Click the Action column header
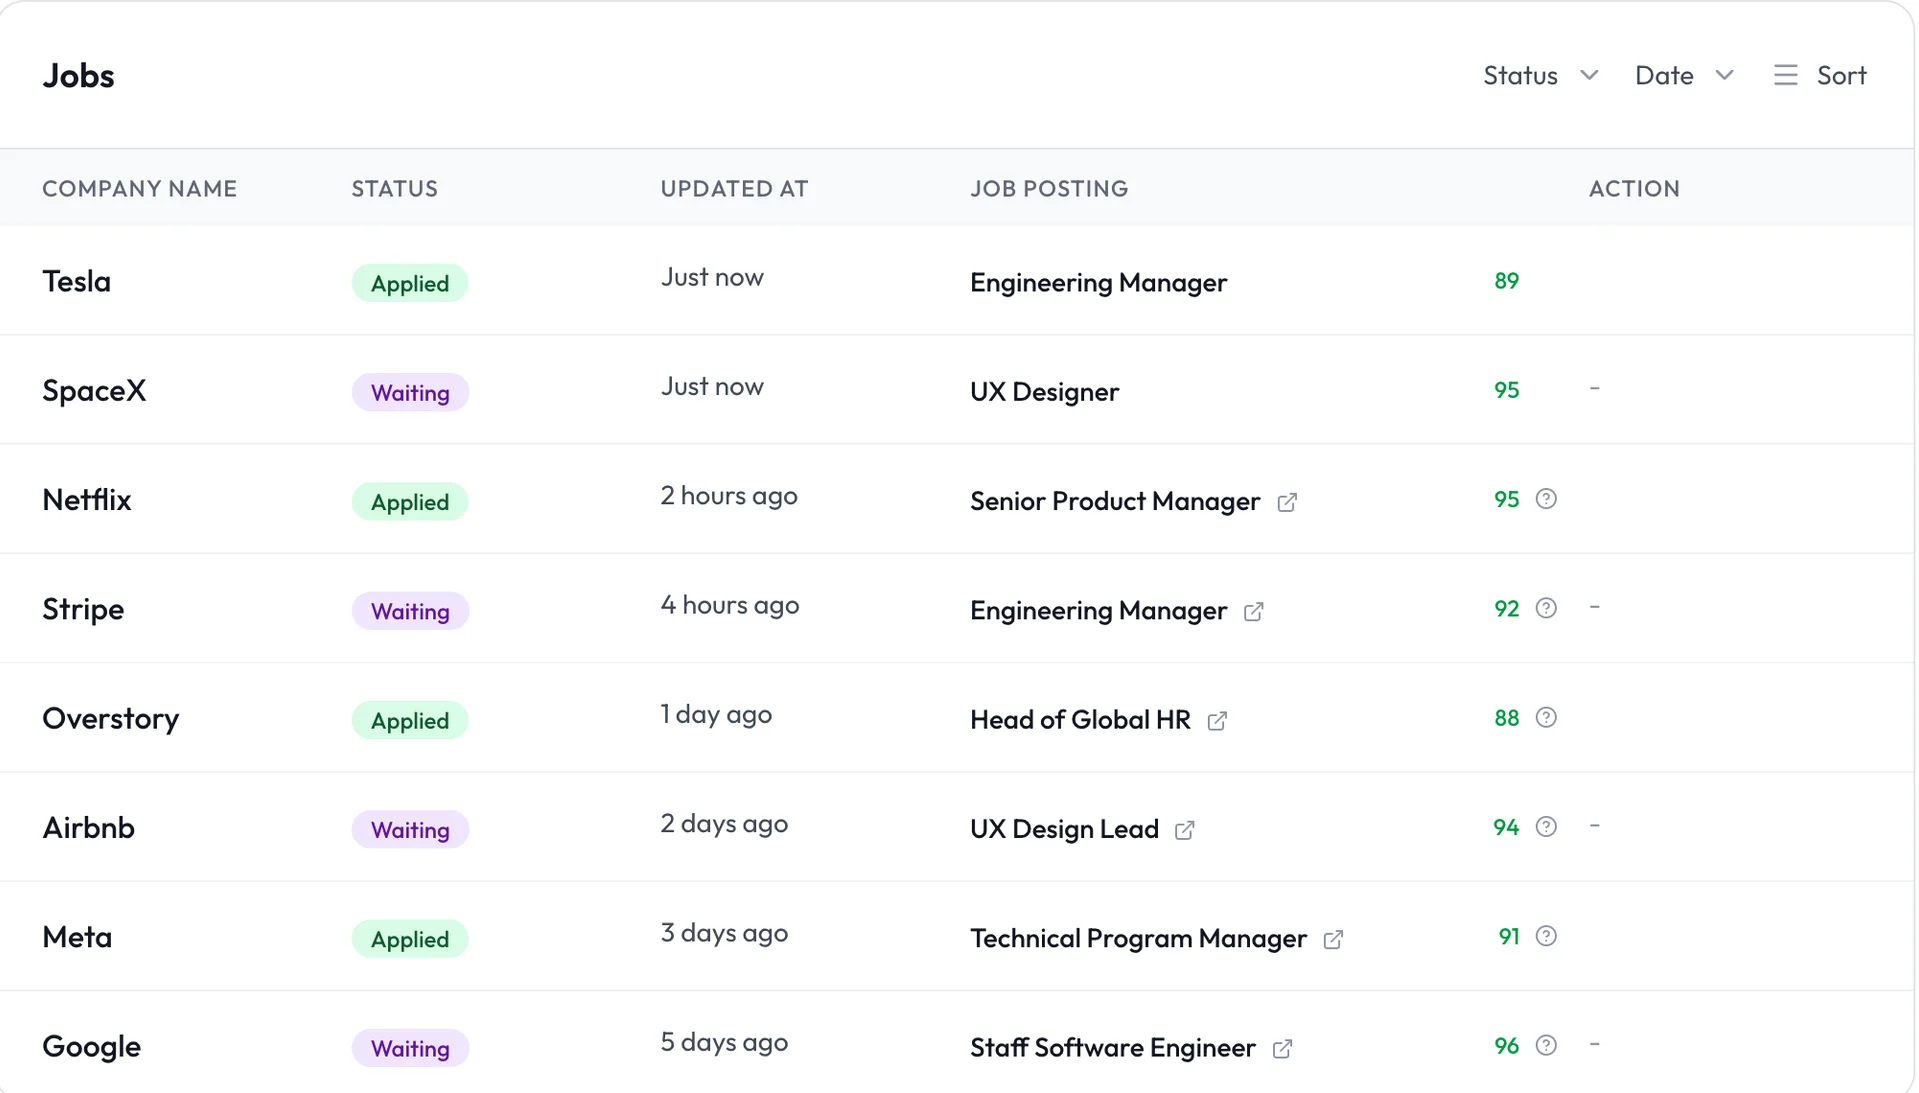Image resolution: width=1919 pixels, height=1093 pixels. [1634, 188]
